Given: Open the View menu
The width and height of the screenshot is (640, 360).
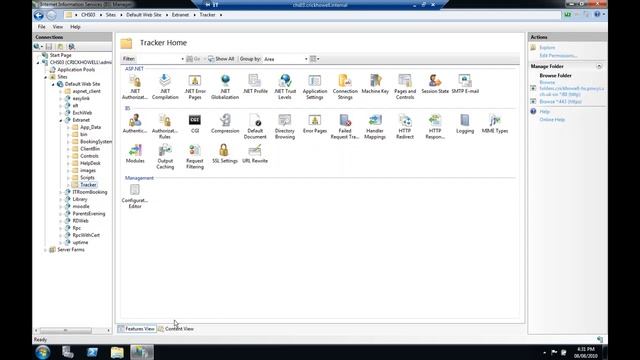Looking at the screenshot, I should 58,27.
